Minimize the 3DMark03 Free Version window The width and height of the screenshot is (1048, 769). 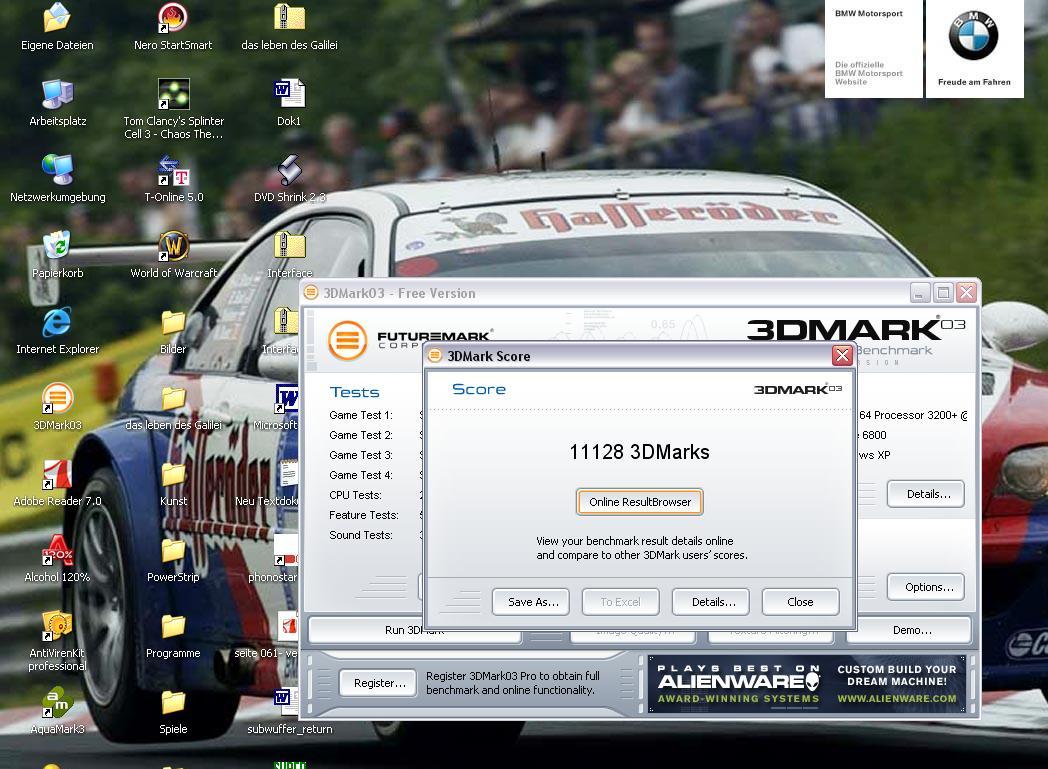tap(920, 293)
